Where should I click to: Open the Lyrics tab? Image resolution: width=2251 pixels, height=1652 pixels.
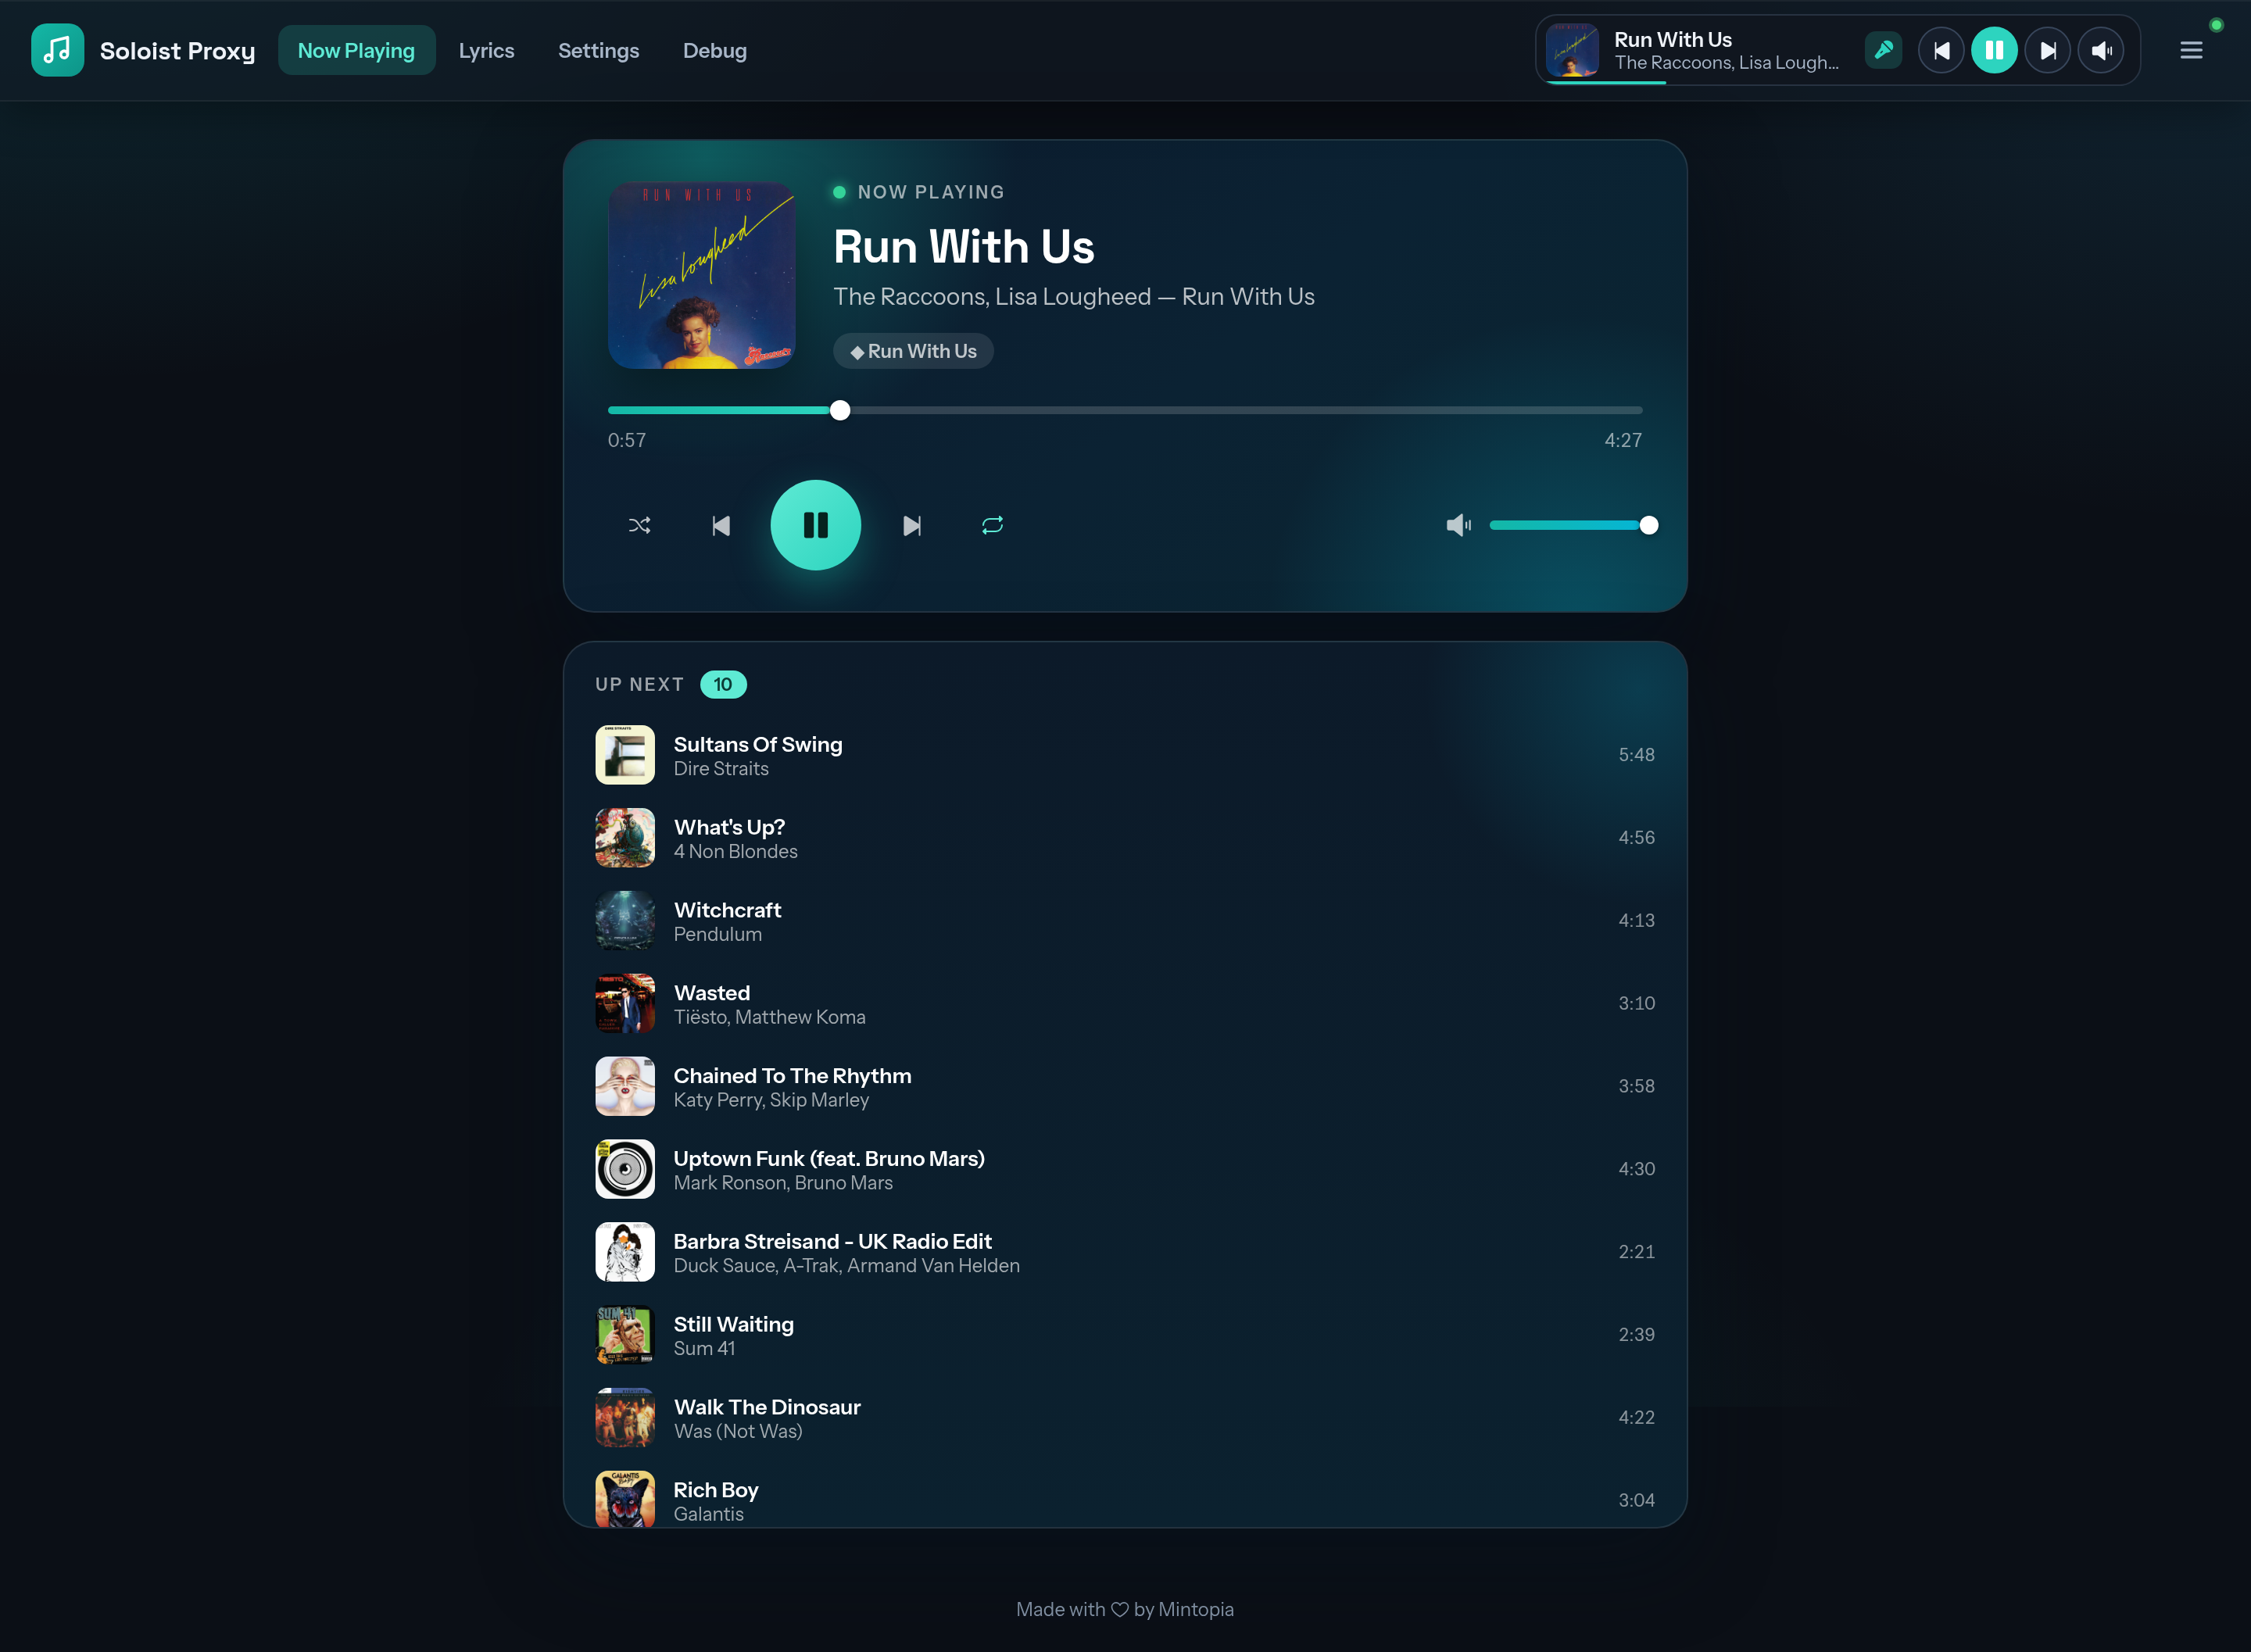point(486,50)
